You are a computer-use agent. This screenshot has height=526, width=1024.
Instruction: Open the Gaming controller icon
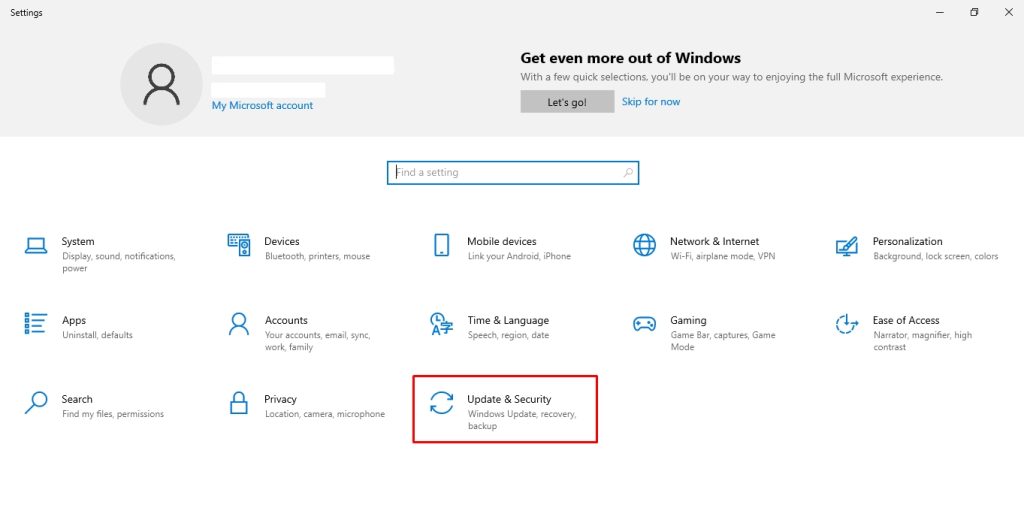pyautogui.click(x=645, y=324)
